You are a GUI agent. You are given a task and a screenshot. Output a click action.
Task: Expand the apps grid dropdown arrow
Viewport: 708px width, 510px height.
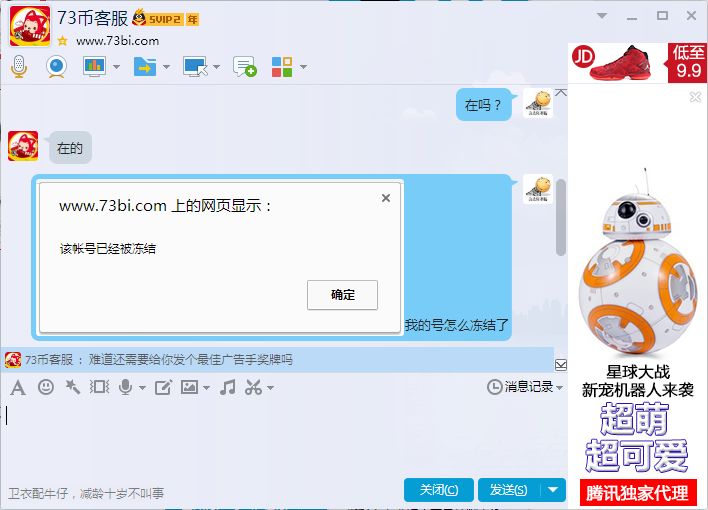[303, 67]
